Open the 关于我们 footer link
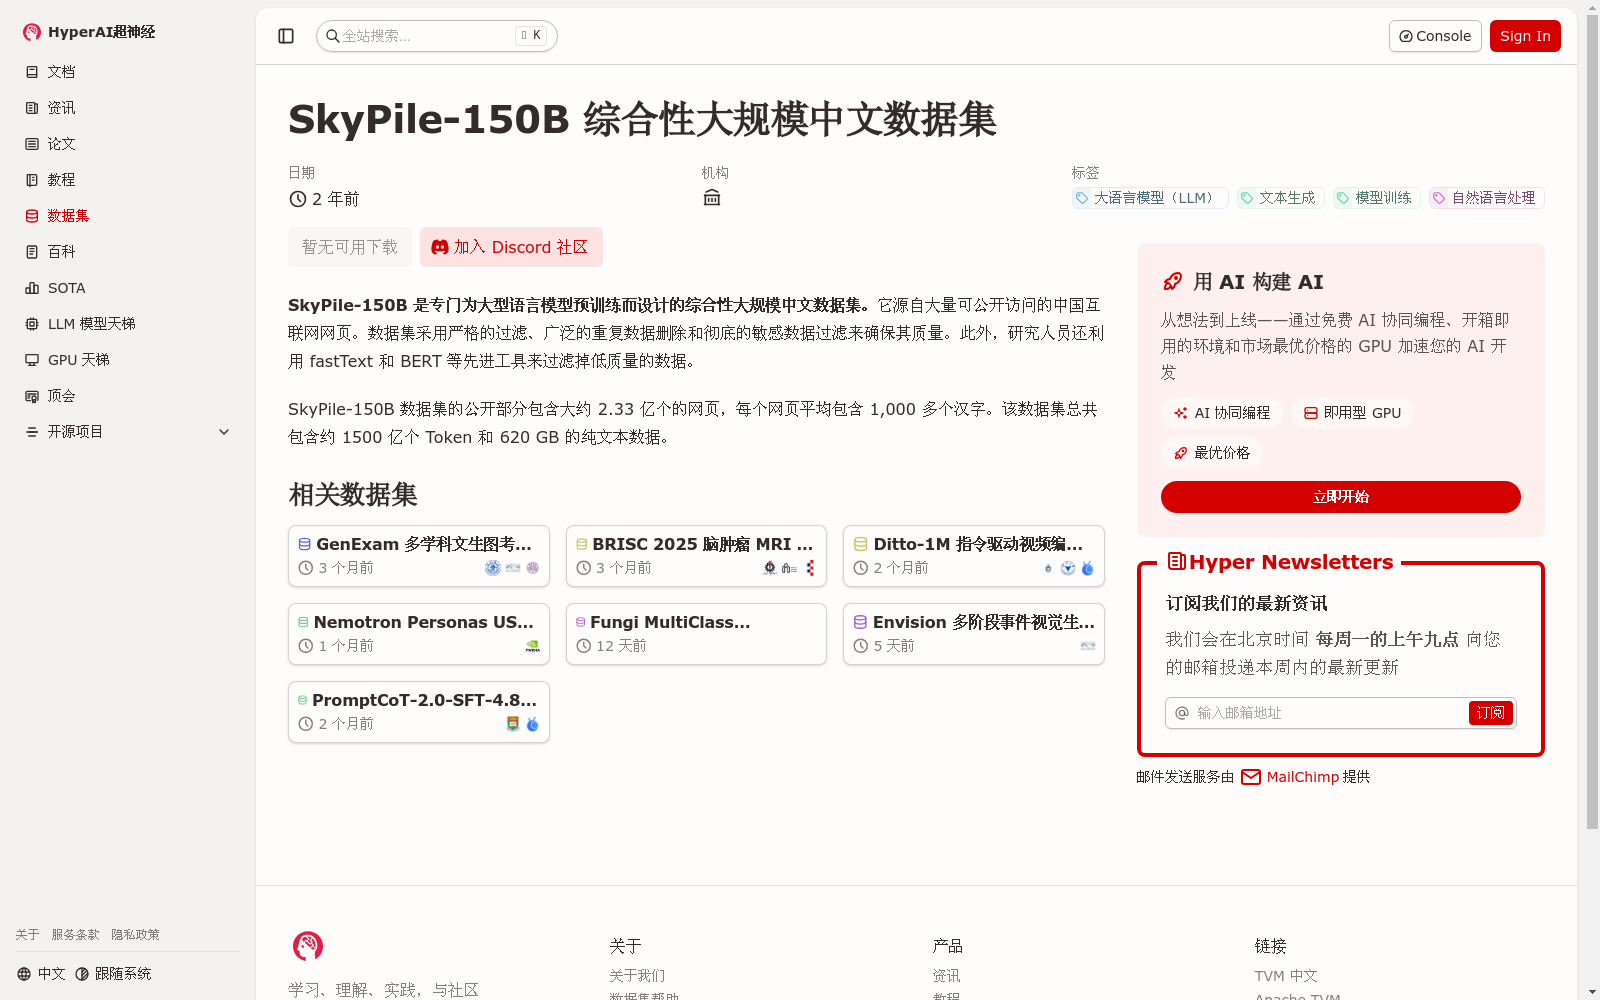This screenshot has height=1000, width=1600. [637, 976]
